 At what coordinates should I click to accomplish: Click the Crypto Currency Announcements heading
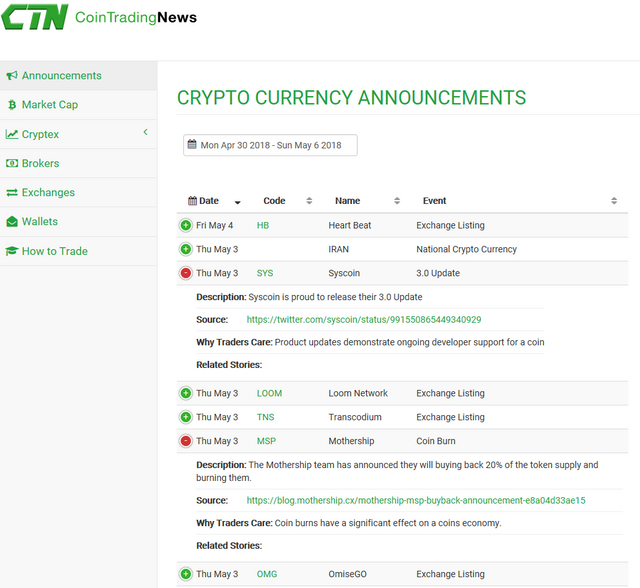tap(351, 98)
